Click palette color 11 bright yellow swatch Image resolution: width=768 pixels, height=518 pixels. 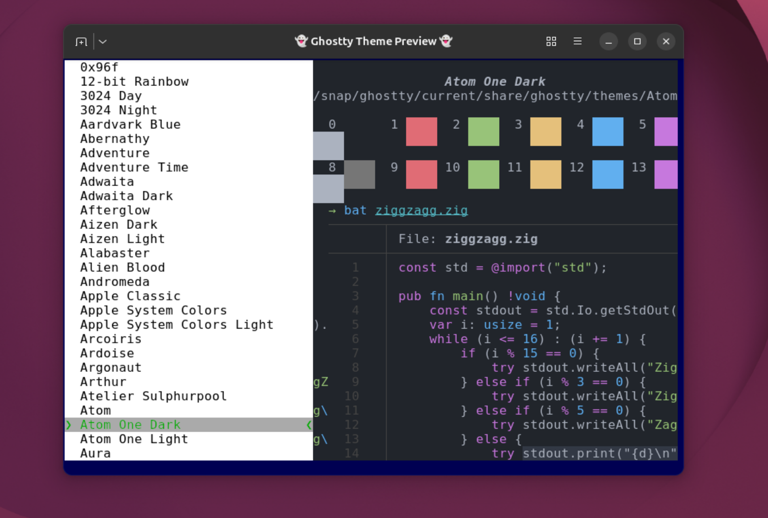[546, 174]
